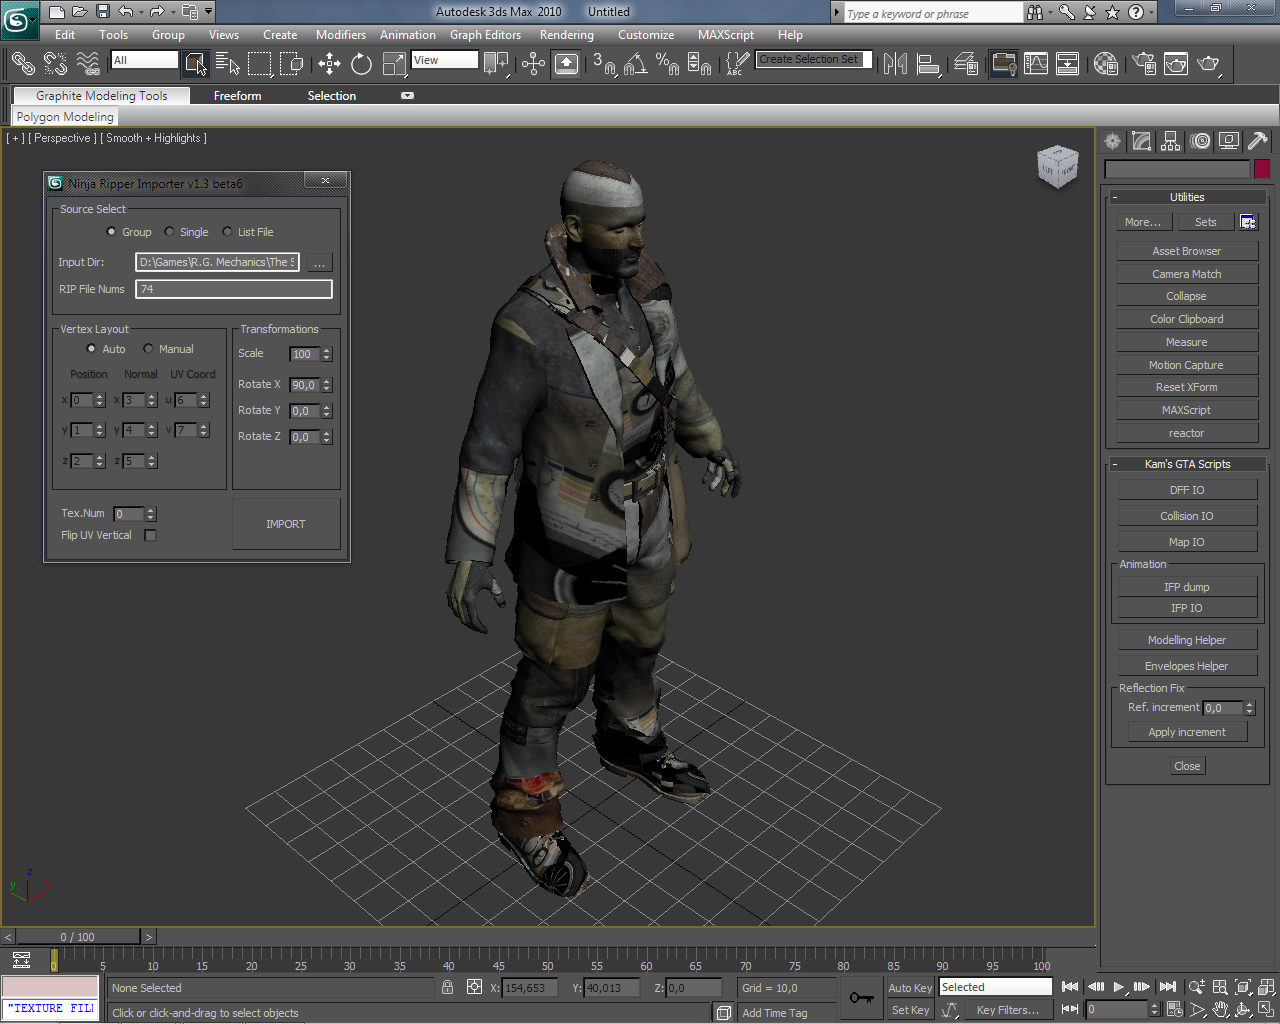Collapse the Kam's GTA Scripts rollout
The image size is (1280, 1024).
pos(1187,464)
